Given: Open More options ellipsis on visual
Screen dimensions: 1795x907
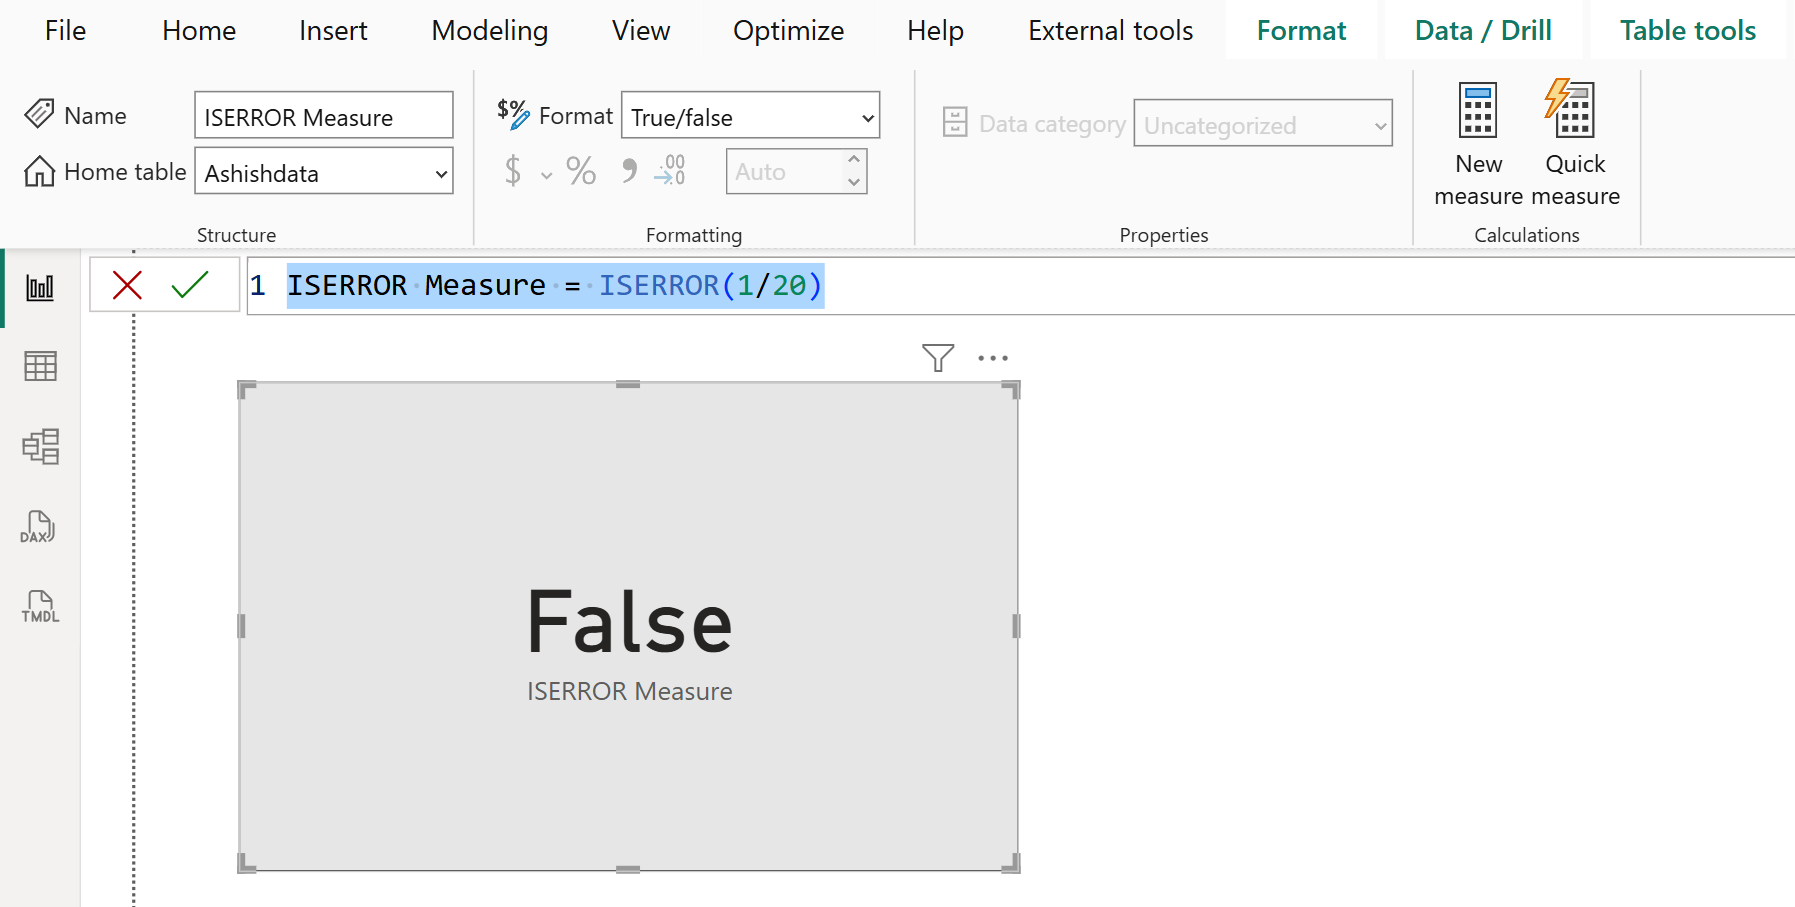Looking at the screenshot, I should point(992,358).
